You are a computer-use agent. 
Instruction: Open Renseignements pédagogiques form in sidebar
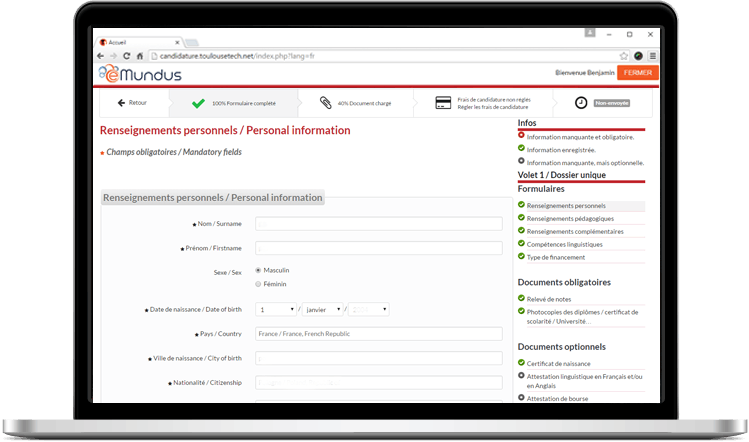(570, 218)
